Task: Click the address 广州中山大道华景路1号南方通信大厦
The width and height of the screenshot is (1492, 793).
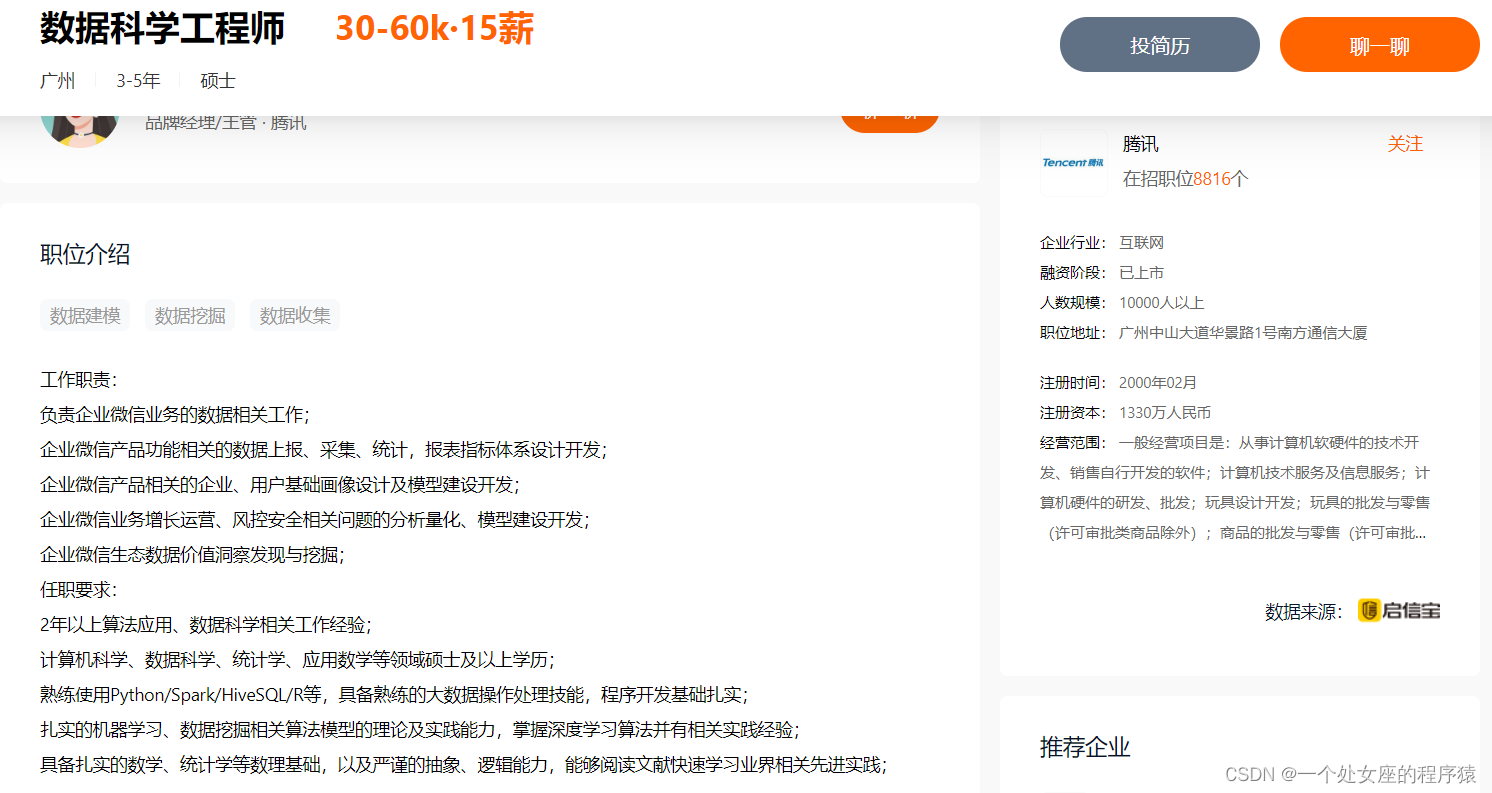Action: [1243, 333]
